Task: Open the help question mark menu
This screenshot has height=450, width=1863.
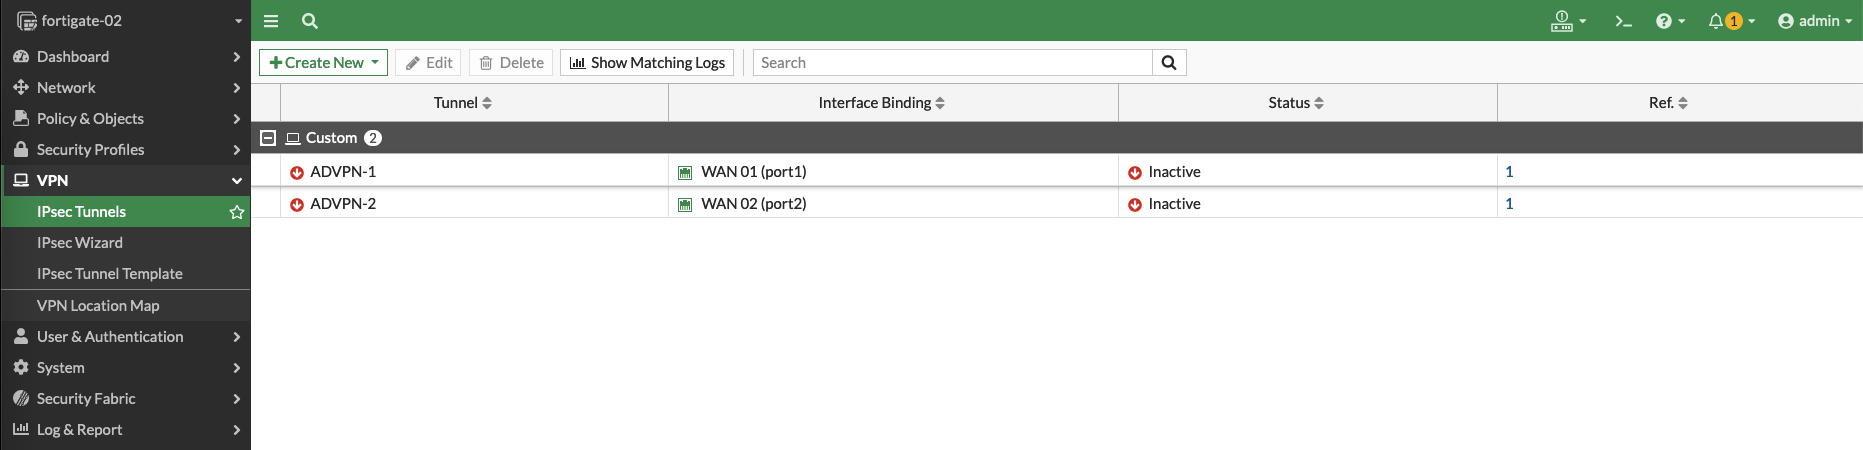Action: tap(1669, 21)
